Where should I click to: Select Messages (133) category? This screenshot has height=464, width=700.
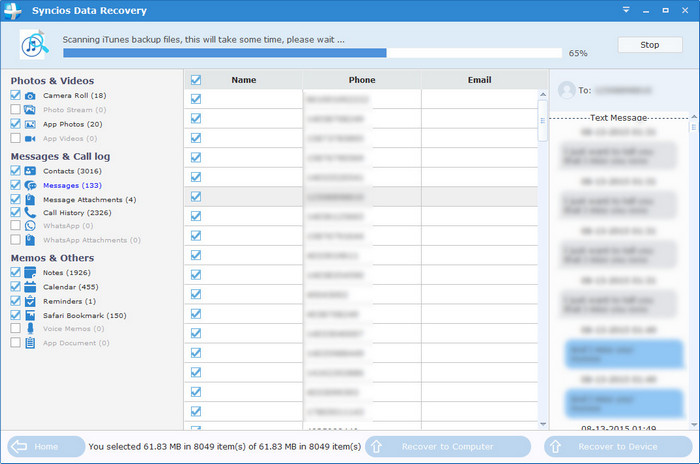pyautogui.click(x=72, y=185)
